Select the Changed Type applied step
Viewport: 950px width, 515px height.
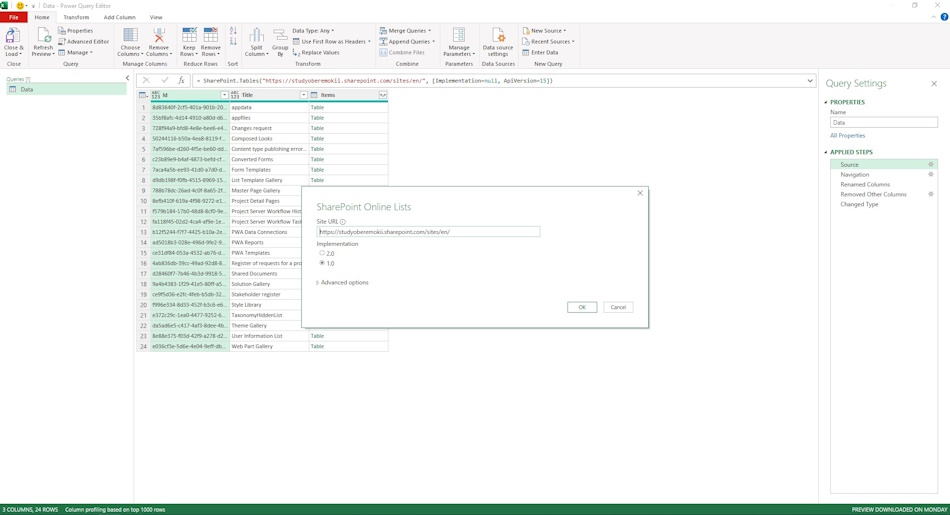click(x=859, y=204)
